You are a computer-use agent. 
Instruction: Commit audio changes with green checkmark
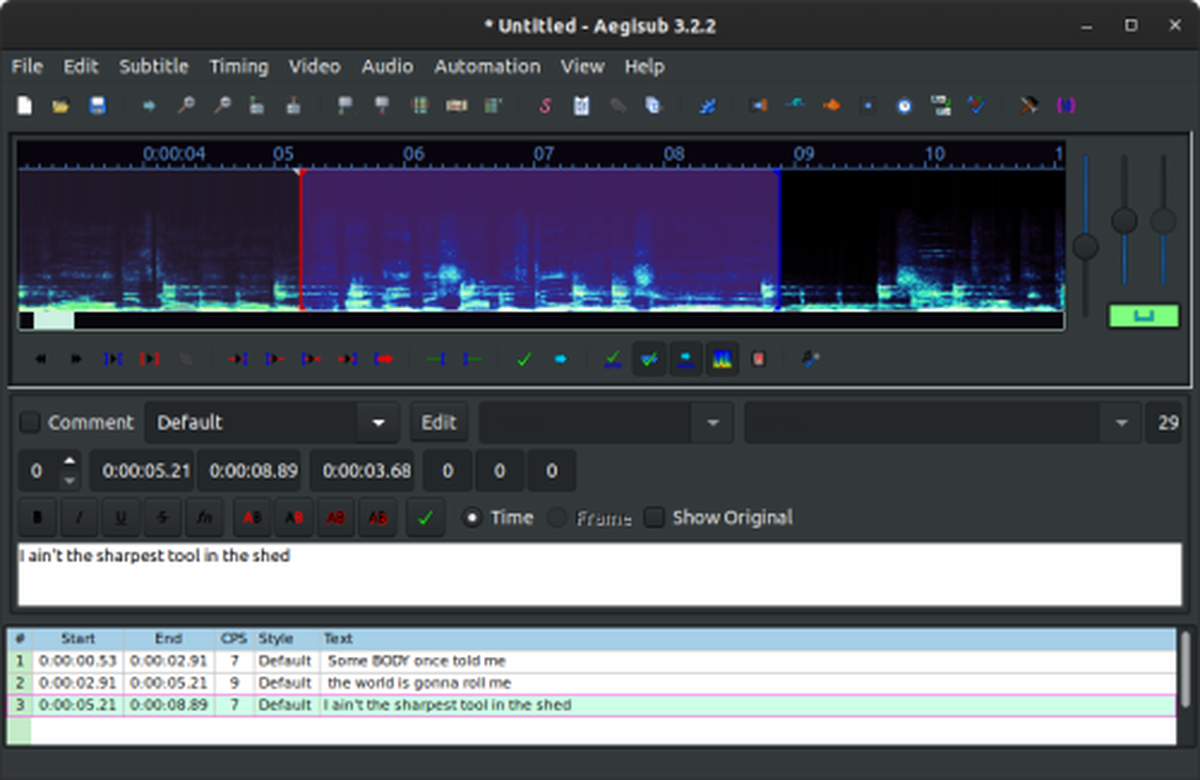point(524,359)
